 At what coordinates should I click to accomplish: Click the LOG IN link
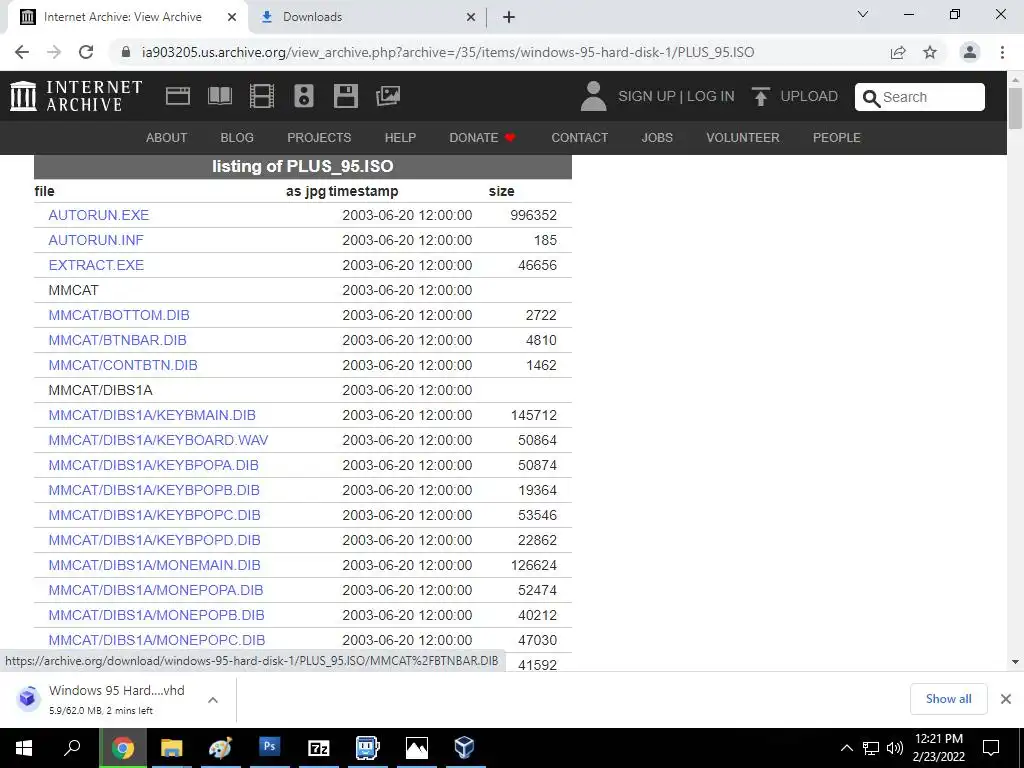click(711, 96)
